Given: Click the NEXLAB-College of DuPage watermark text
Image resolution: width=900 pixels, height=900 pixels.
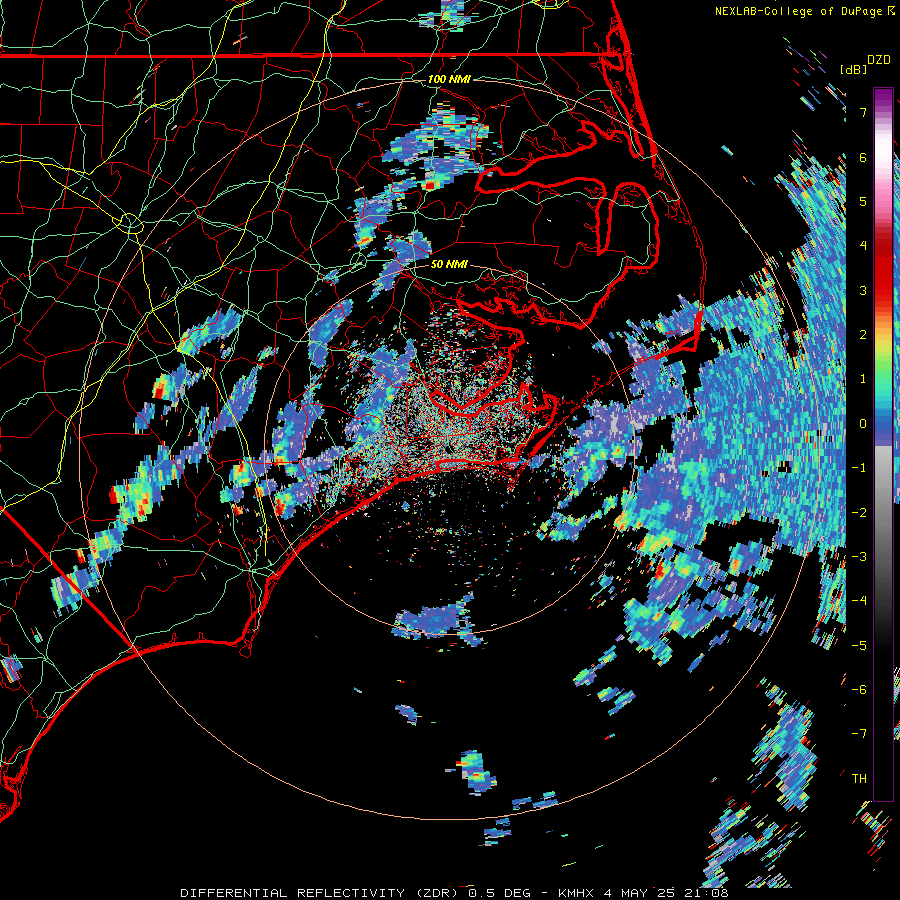Looking at the screenshot, I should [804, 11].
